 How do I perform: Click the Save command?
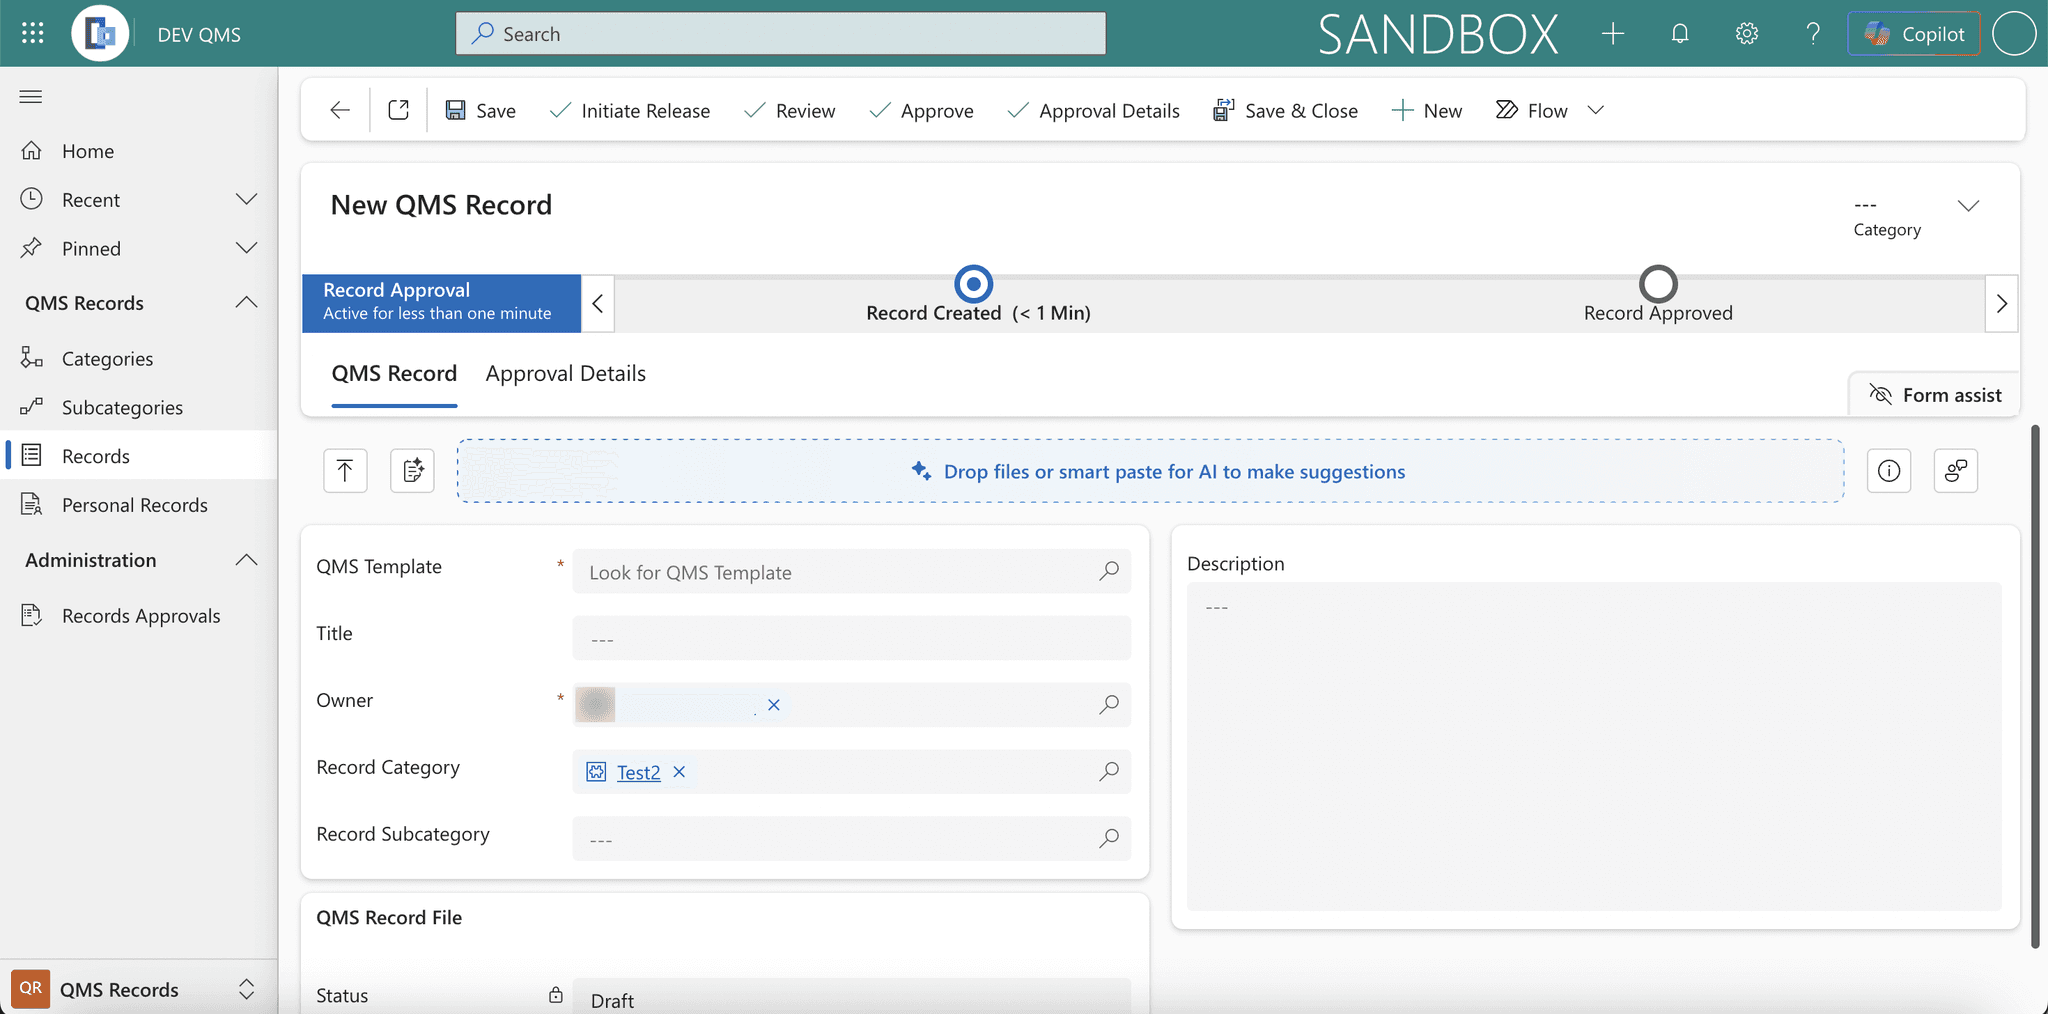[x=481, y=110]
